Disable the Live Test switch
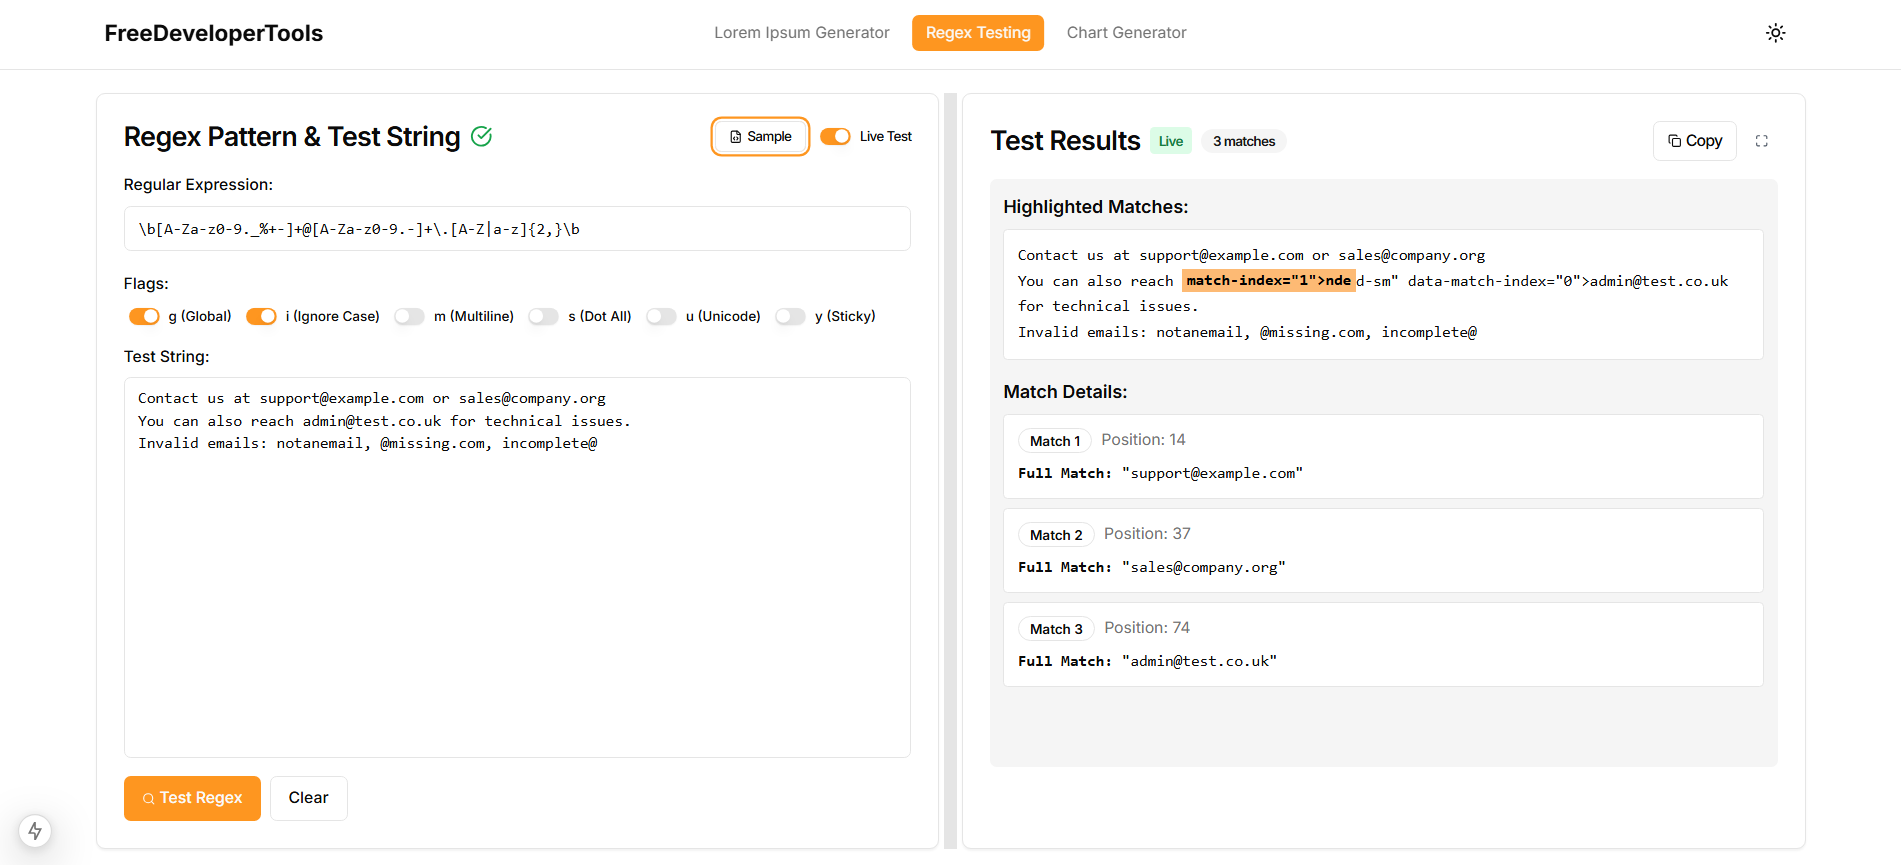The image size is (1901, 865). 835,137
